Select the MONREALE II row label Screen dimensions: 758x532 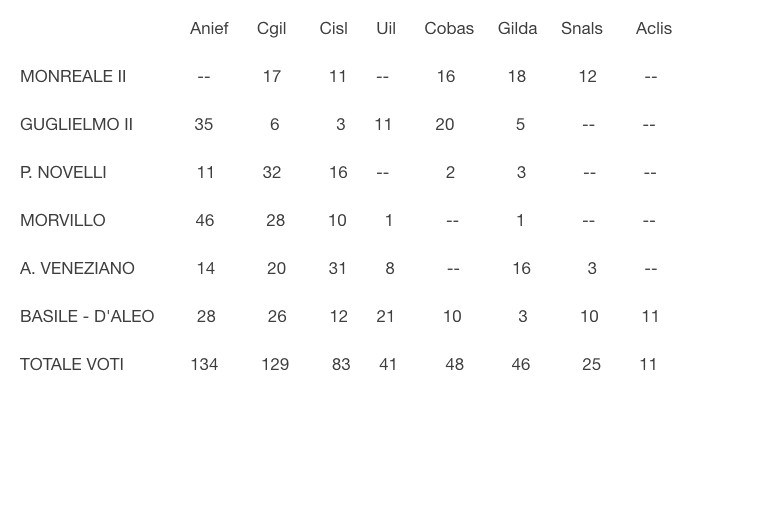[x=73, y=76]
